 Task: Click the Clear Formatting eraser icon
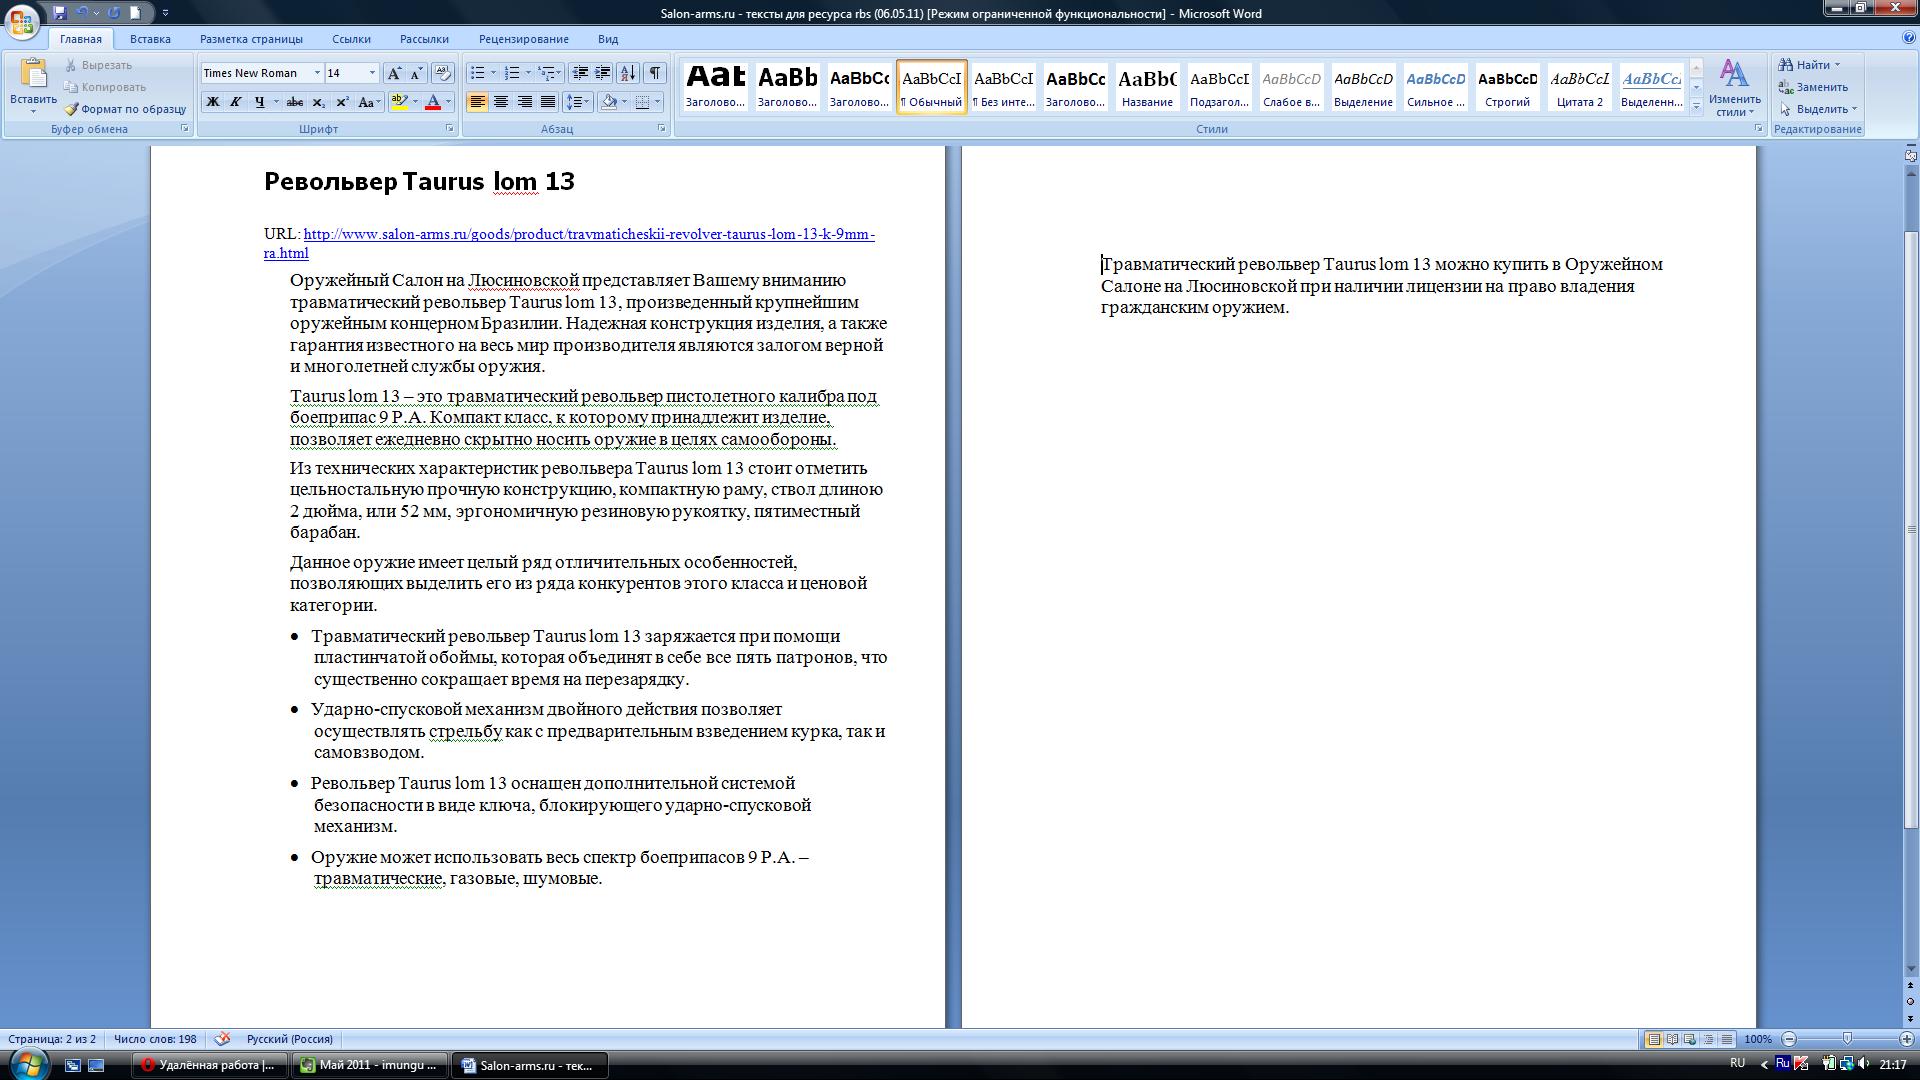[442, 73]
